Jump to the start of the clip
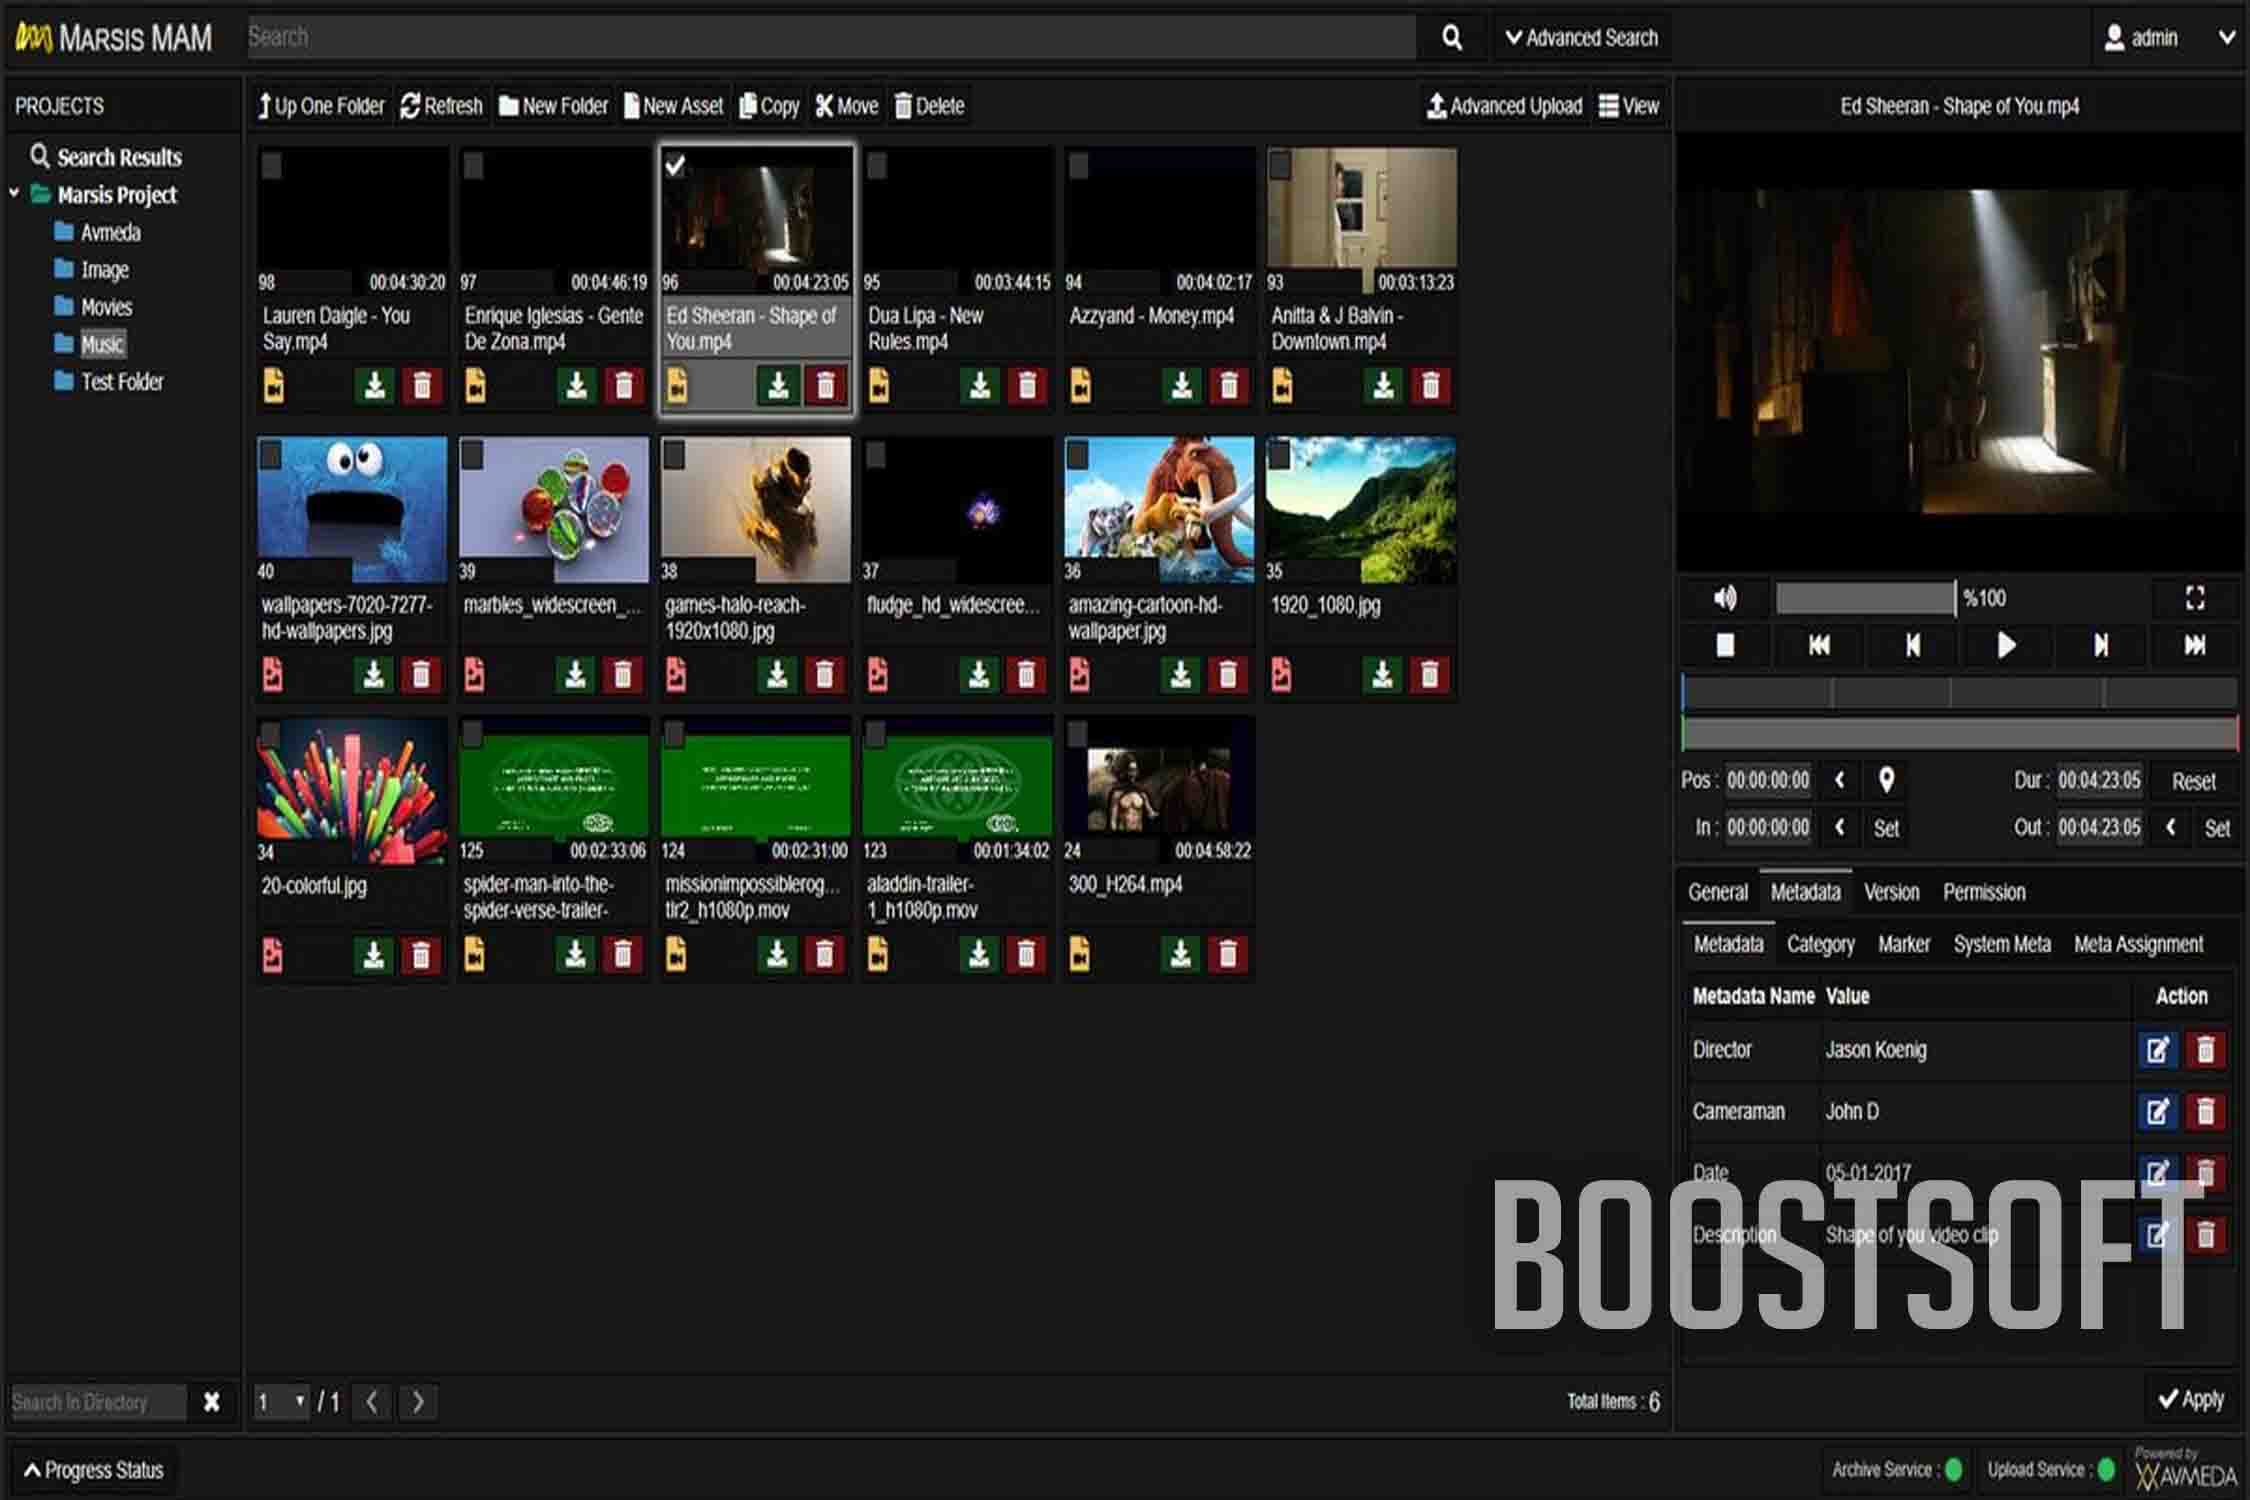 [1819, 645]
